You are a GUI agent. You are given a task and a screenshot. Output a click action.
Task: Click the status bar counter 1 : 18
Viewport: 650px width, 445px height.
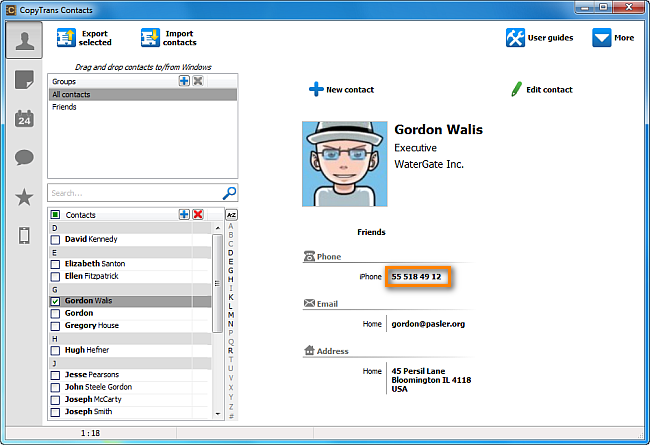click(x=90, y=433)
